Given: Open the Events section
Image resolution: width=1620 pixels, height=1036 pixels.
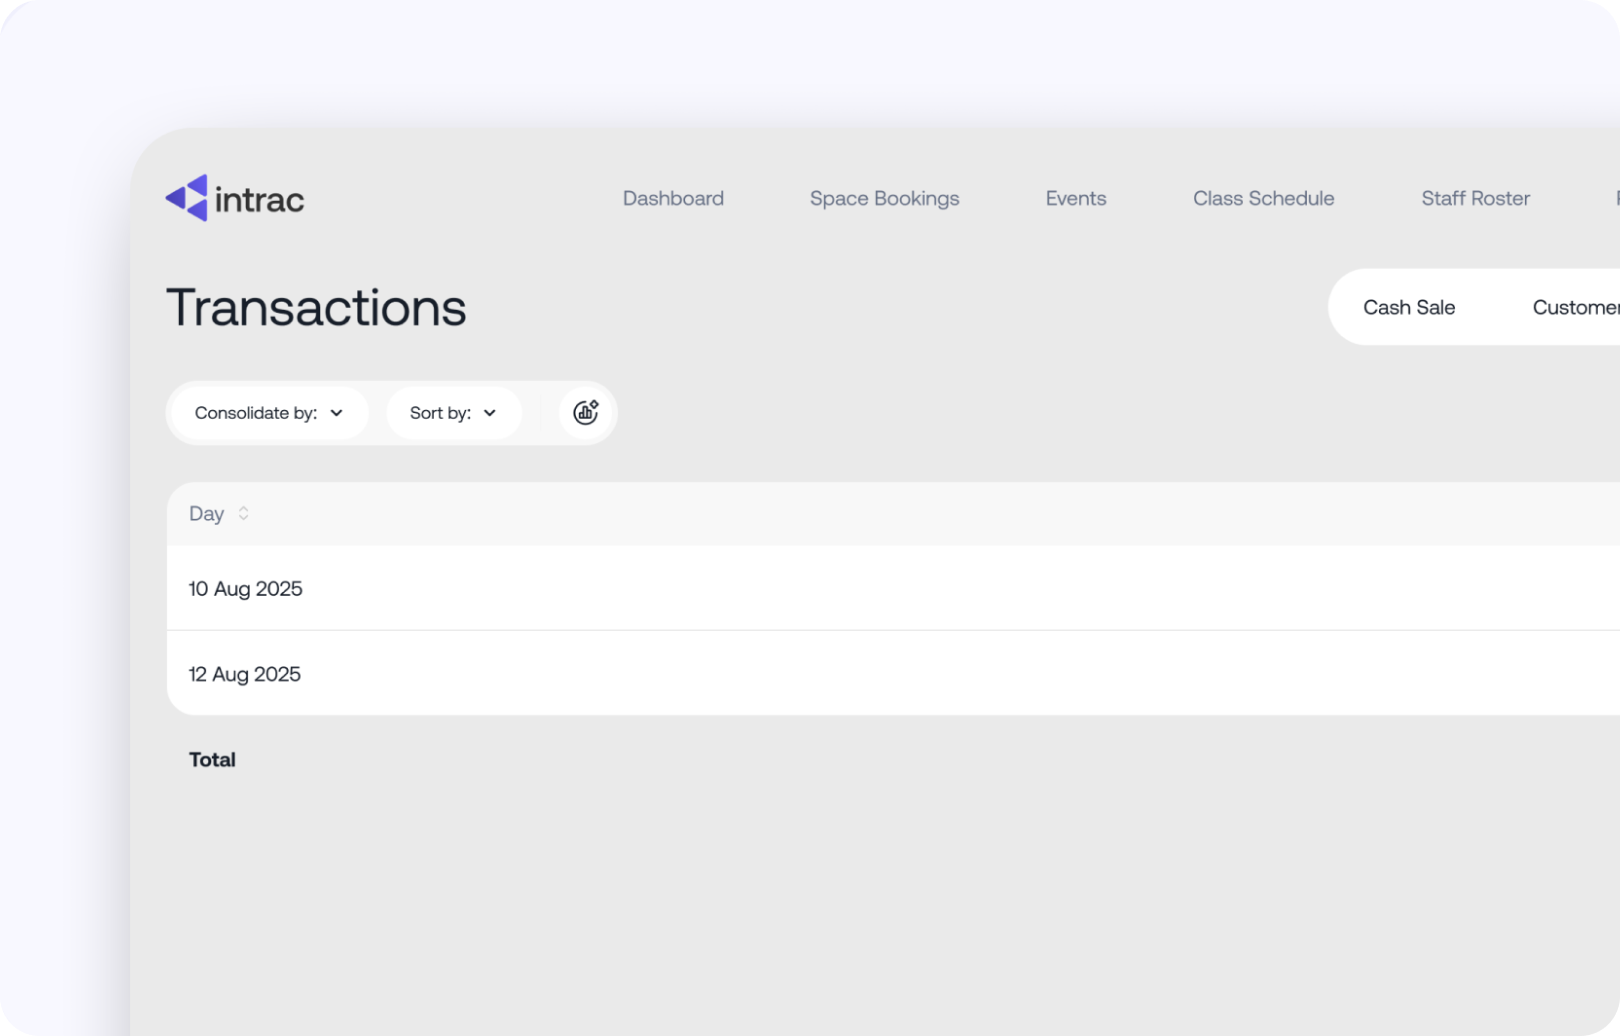Looking at the screenshot, I should [x=1075, y=198].
